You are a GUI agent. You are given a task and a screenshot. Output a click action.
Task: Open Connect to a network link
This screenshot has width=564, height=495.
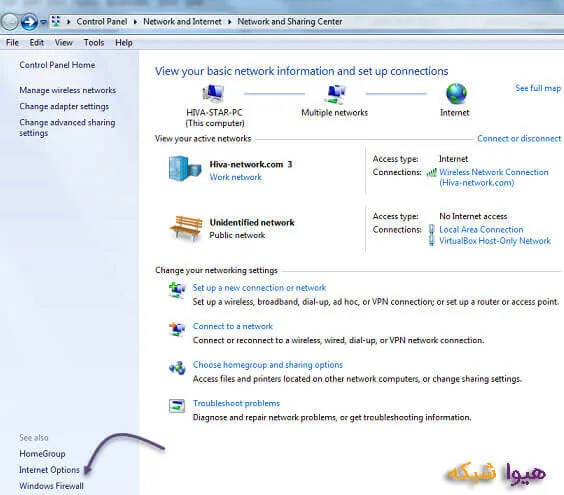click(x=233, y=326)
